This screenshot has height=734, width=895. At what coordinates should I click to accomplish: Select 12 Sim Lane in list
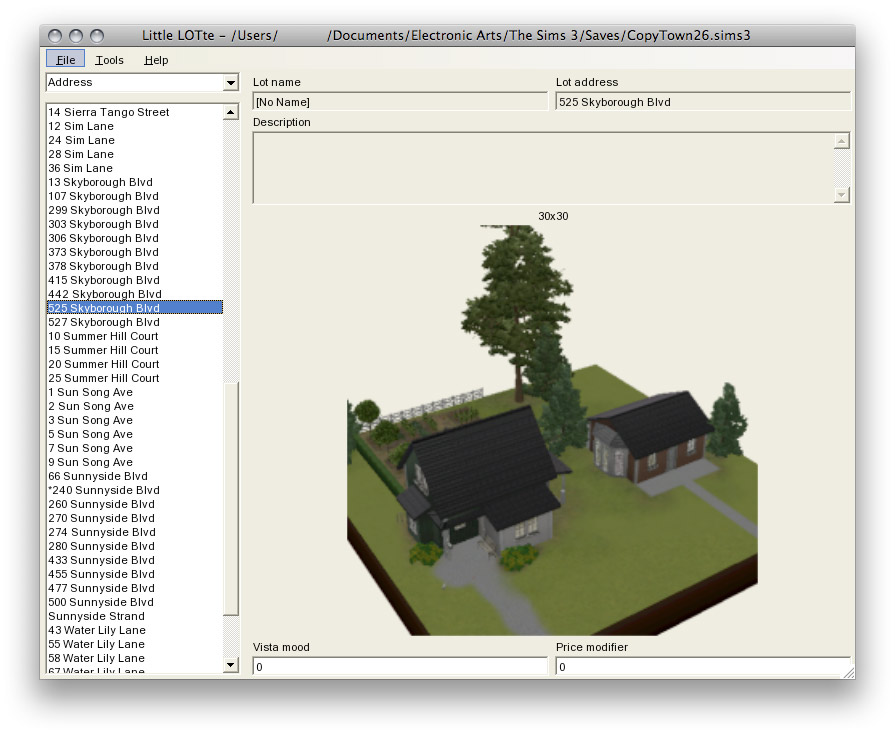[135, 126]
